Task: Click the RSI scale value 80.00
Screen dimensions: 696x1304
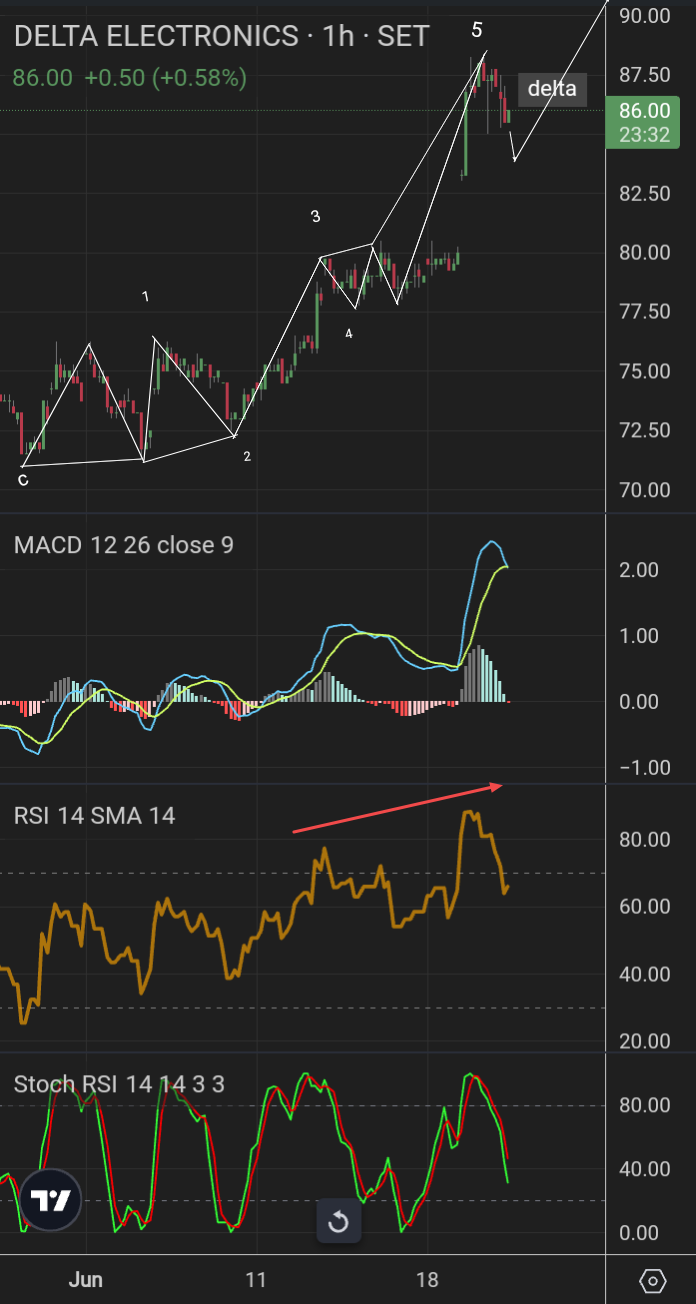Action: 644,840
